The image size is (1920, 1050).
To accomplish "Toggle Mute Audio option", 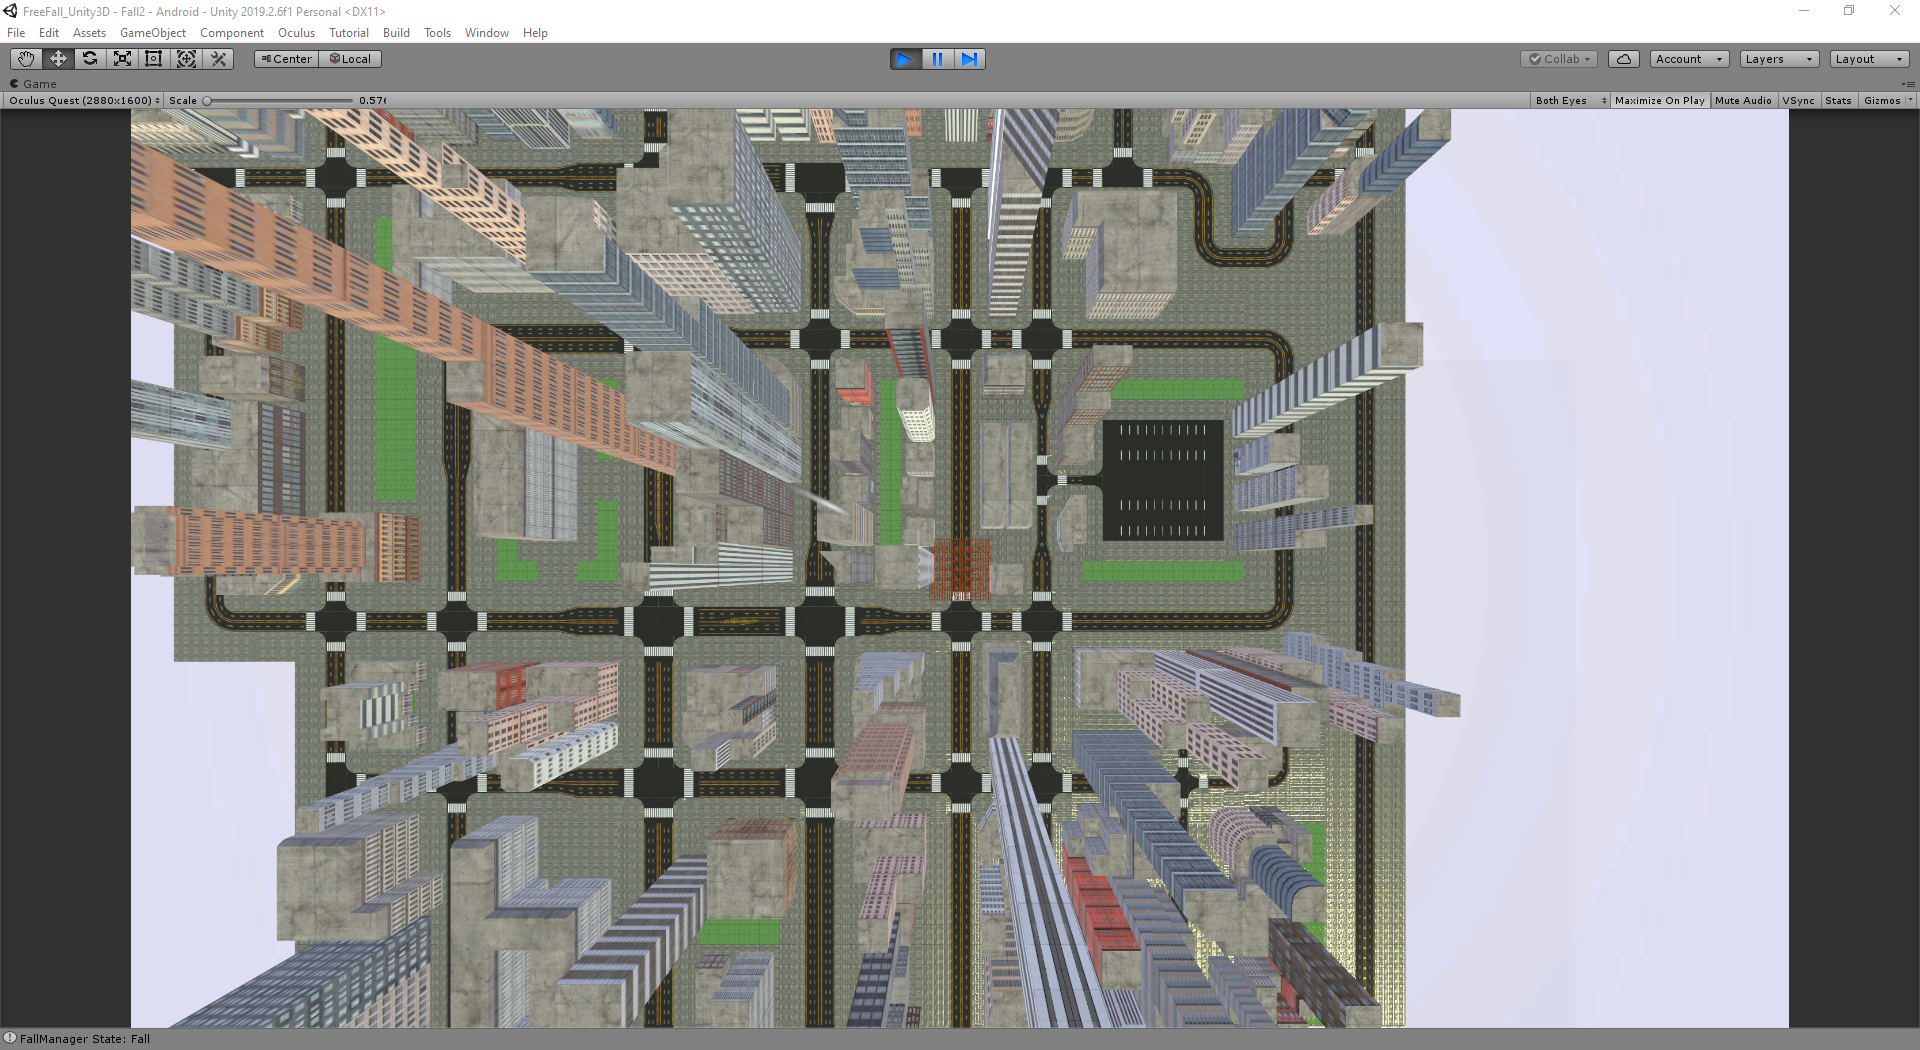I will pos(1743,101).
